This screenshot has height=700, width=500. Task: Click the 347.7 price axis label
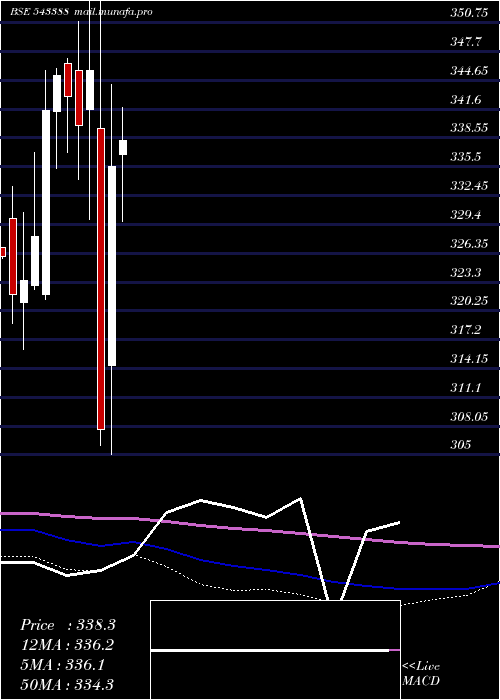(466, 42)
